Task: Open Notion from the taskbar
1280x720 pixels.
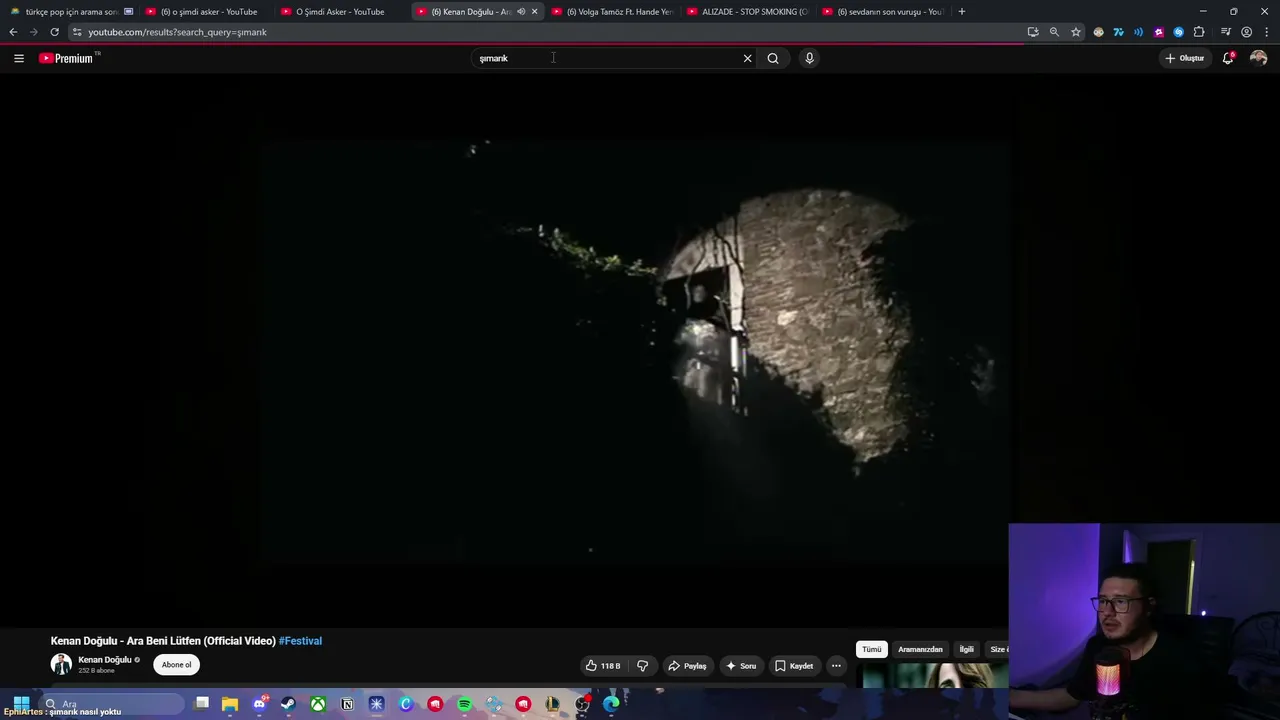Action: pyautogui.click(x=347, y=704)
